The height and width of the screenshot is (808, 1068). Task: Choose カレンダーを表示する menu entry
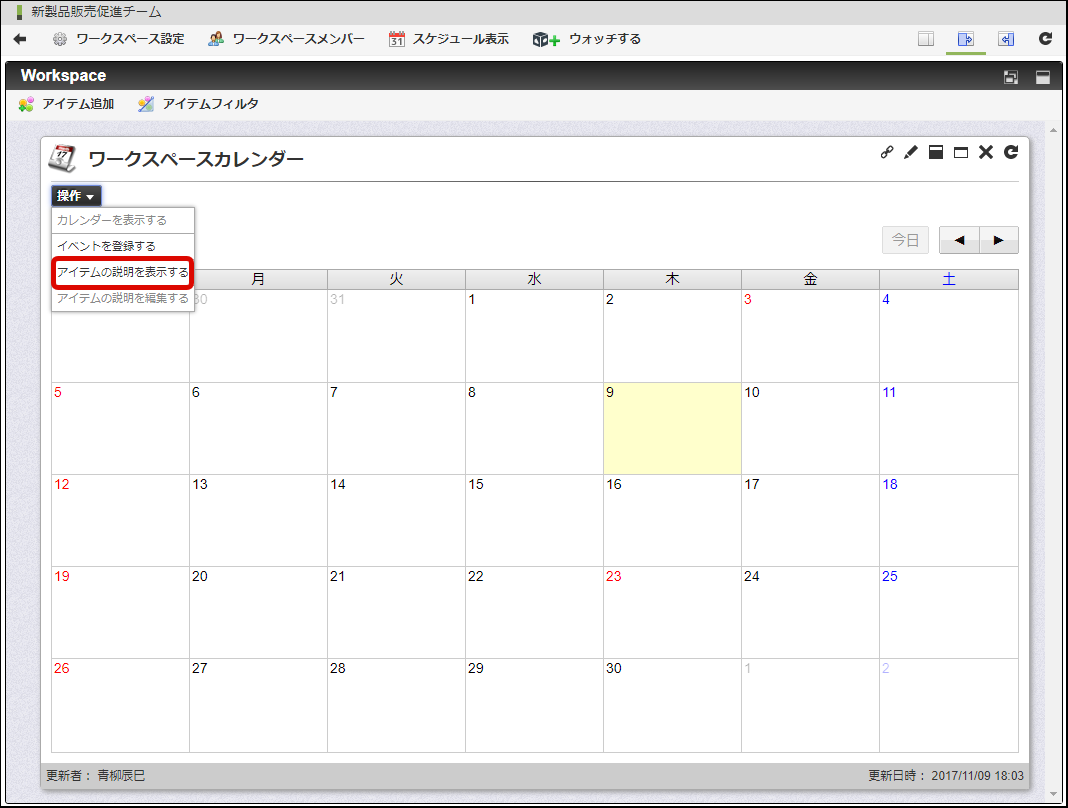(x=123, y=220)
